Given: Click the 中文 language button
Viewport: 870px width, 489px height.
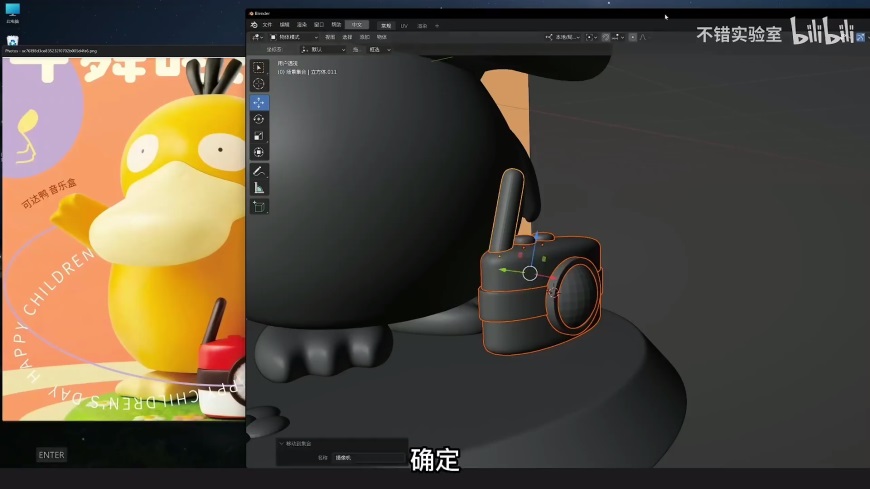Looking at the screenshot, I should 357,25.
